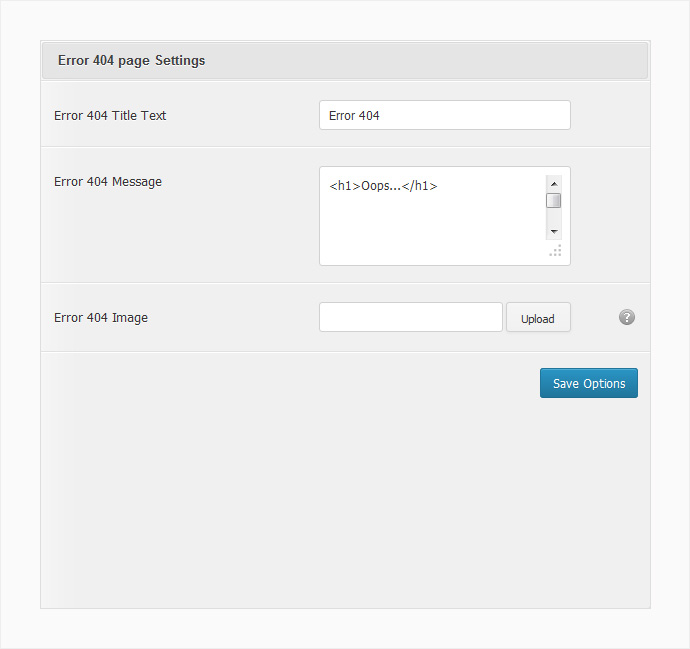Click the Error 404 Message label
Screen dimensions: 690x649
point(108,182)
